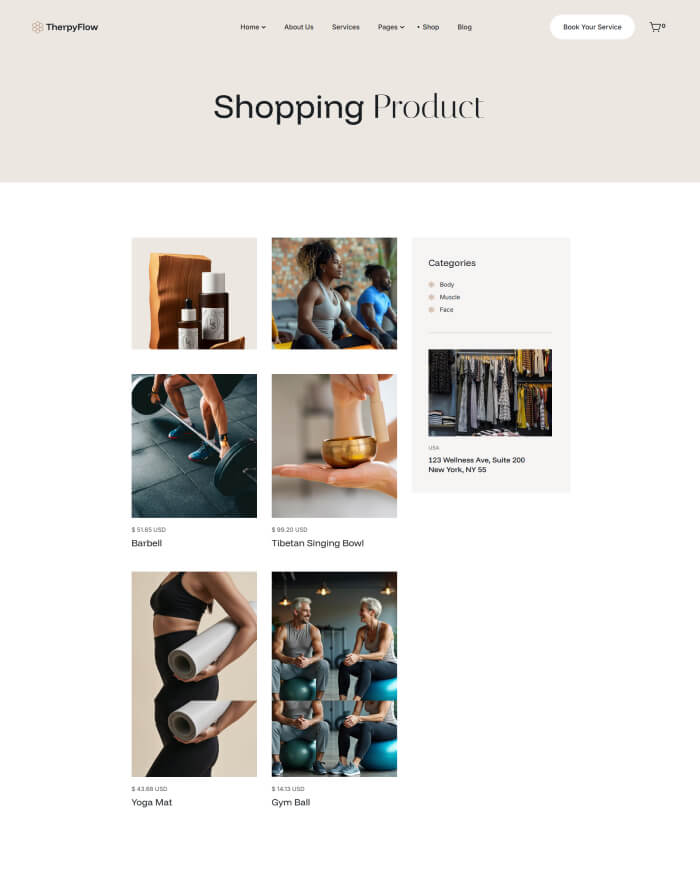700x874 pixels.
Task: Open the Barbell product link
Action: tap(147, 543)
